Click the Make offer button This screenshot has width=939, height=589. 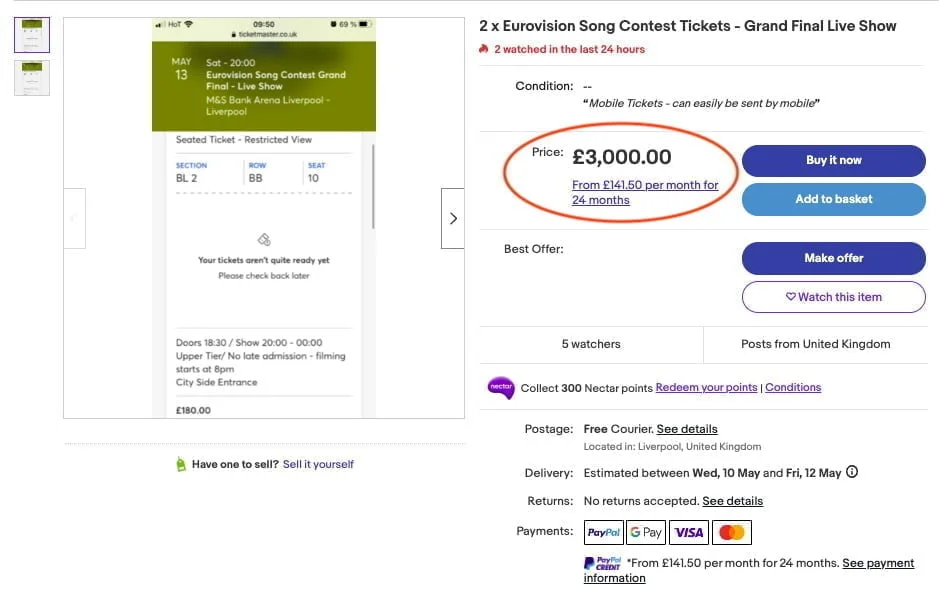coord(834,258)
